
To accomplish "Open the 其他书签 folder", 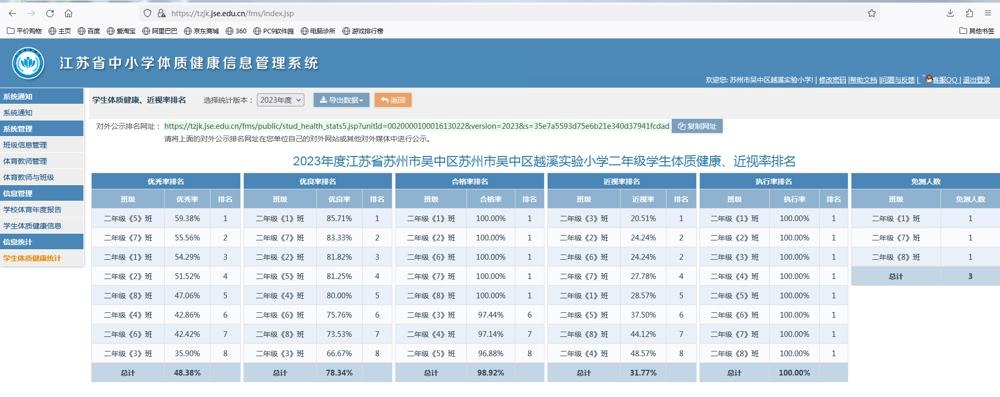I will (x=977, y=30).
